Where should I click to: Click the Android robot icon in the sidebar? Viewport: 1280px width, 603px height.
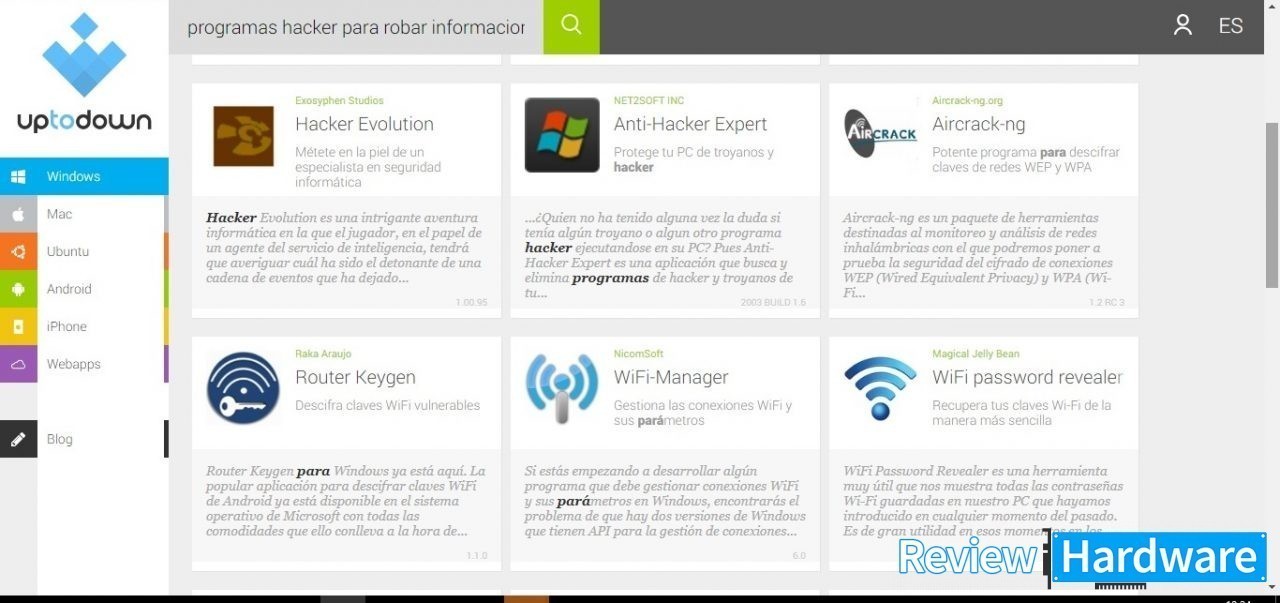tap(18, 289)
